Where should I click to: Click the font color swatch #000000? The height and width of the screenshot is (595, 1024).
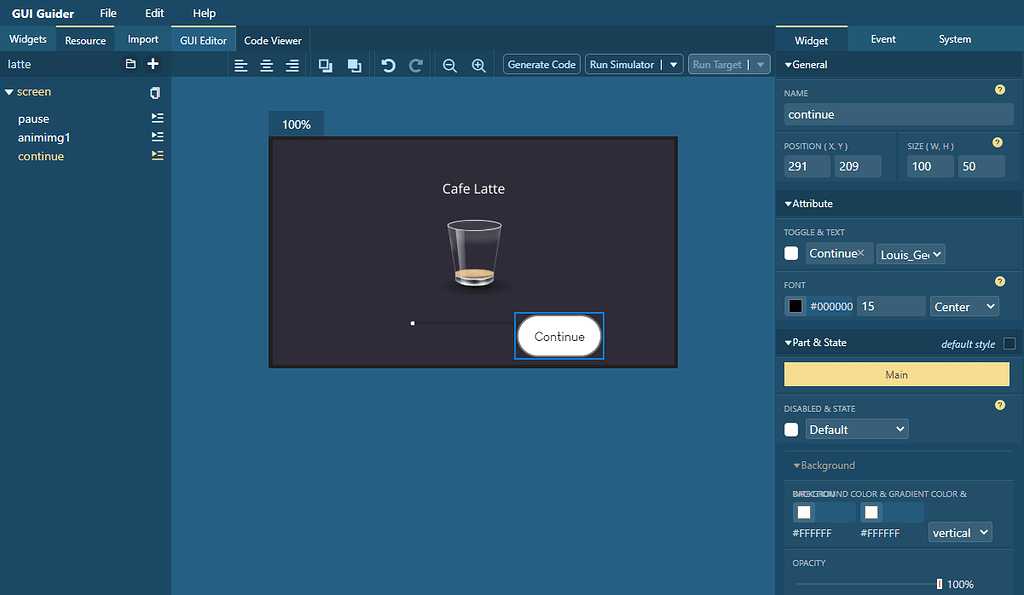pos(797,306)
